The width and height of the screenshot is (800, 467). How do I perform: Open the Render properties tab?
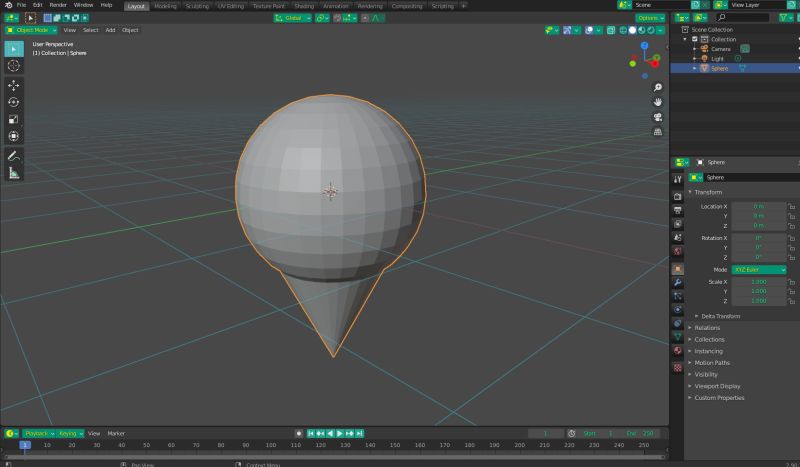coord(678,196)
